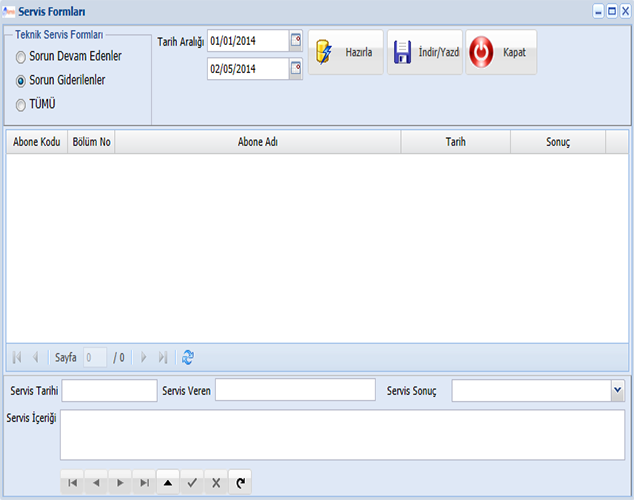Image resolution: width=634 pixels, height=500 pixels.
Task: Jump to last record in bottom navigator
Action: coord(144,482)
